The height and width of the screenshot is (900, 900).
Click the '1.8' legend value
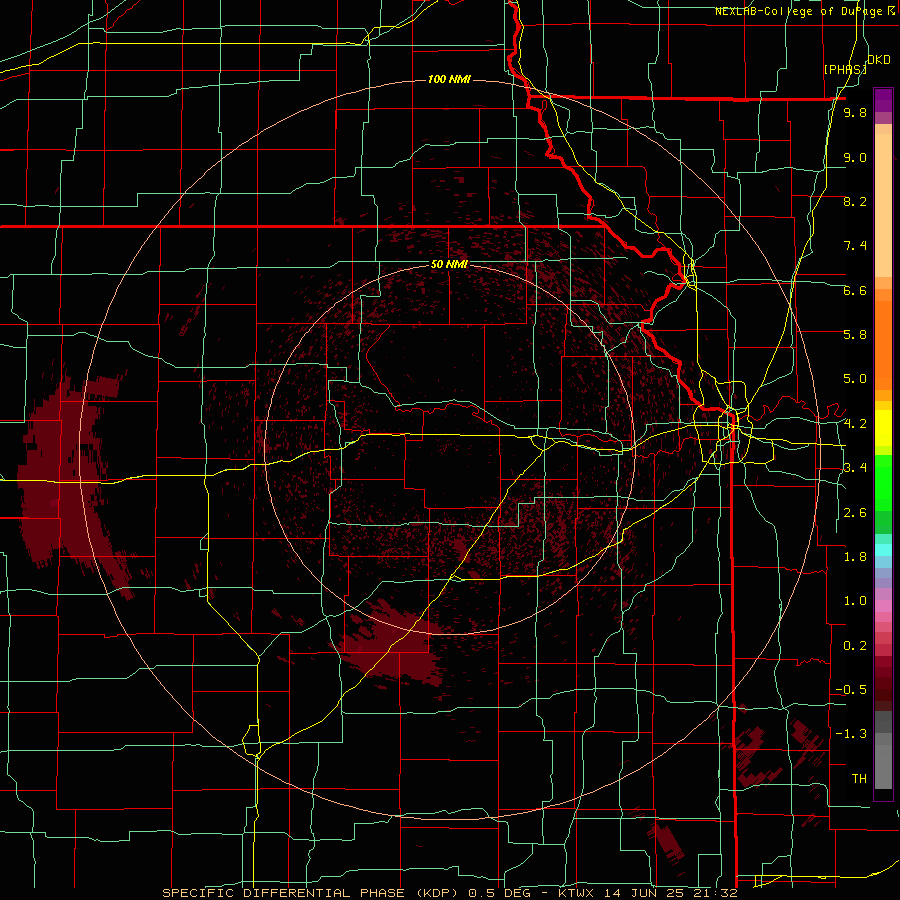(855, 557)
